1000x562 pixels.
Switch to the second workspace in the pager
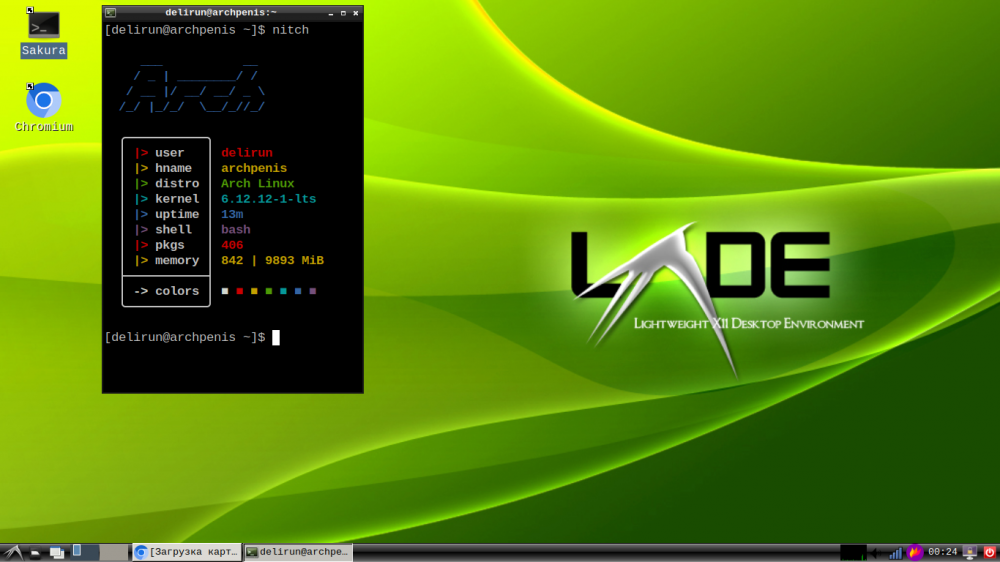(x=114, y=552)
